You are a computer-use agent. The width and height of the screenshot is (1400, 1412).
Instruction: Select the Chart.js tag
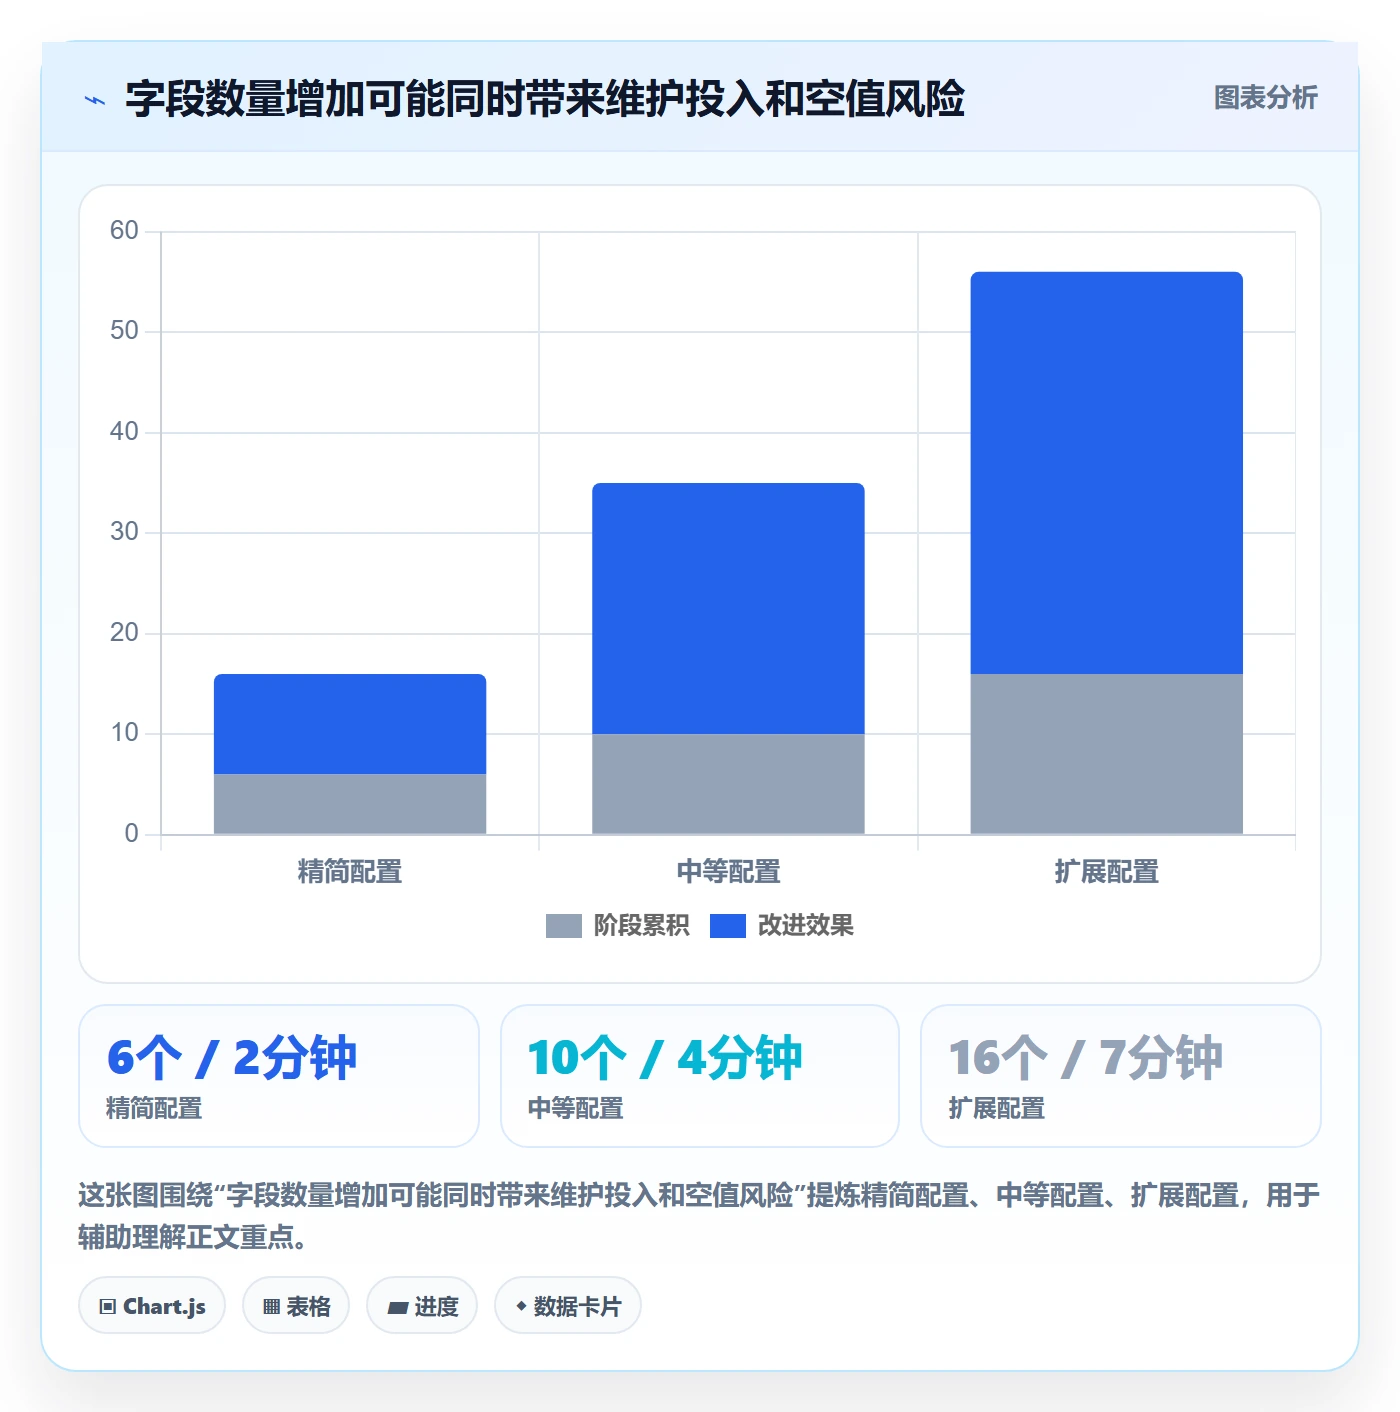tap(152, 1305)
